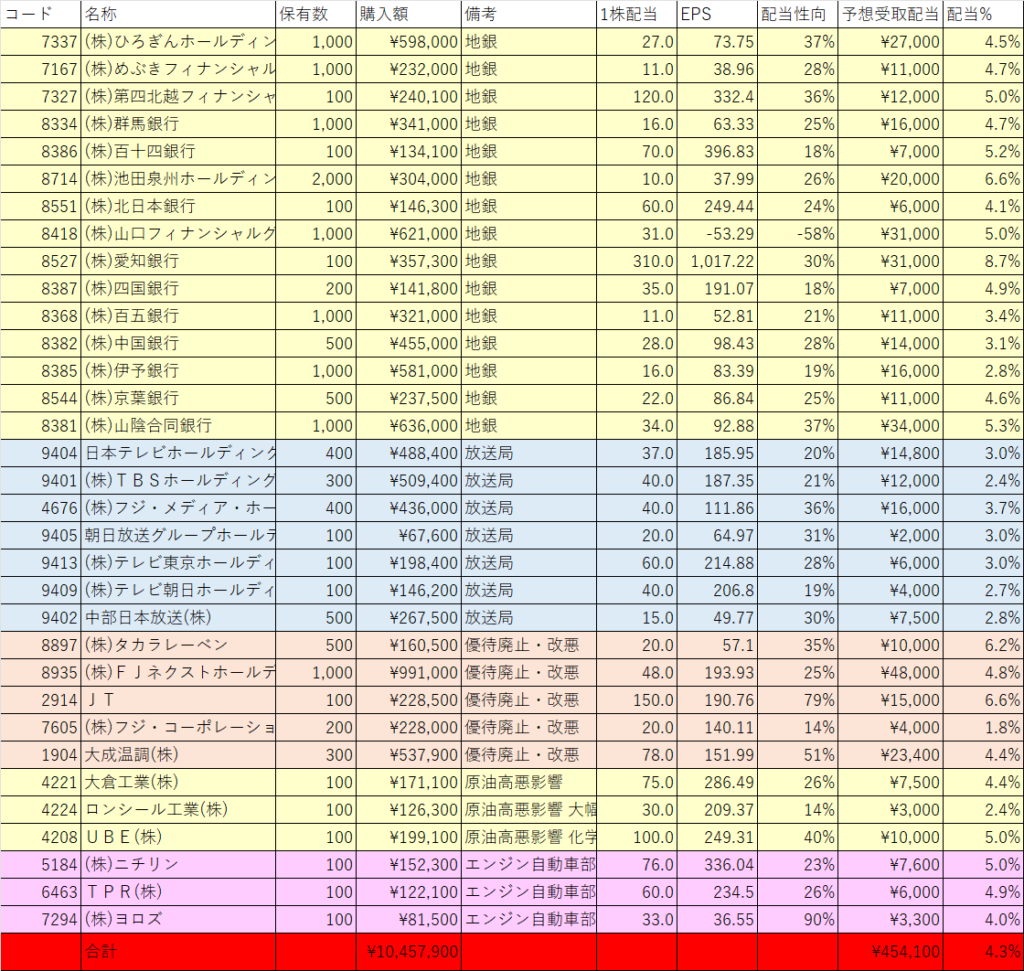Select the UBE name cell
This screenshot has width=1024, height=971.
click(179, 837)
